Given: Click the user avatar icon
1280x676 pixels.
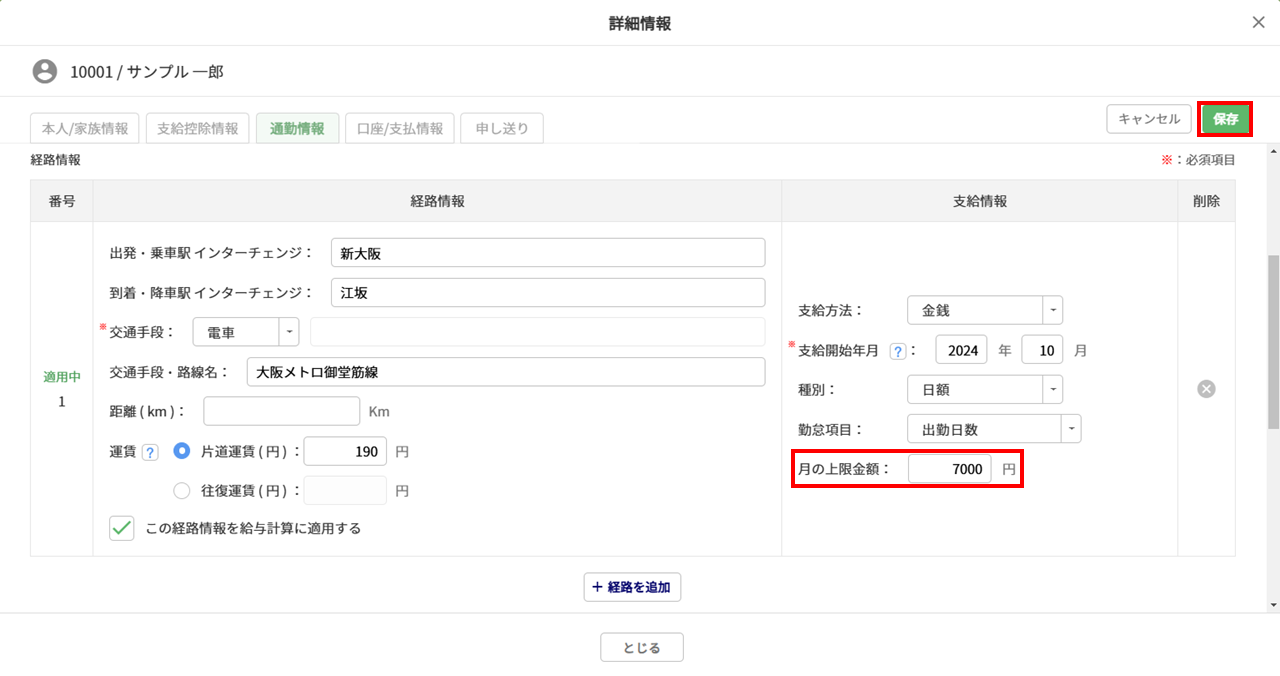Looking at the screenshot, I should click(45, 72).
